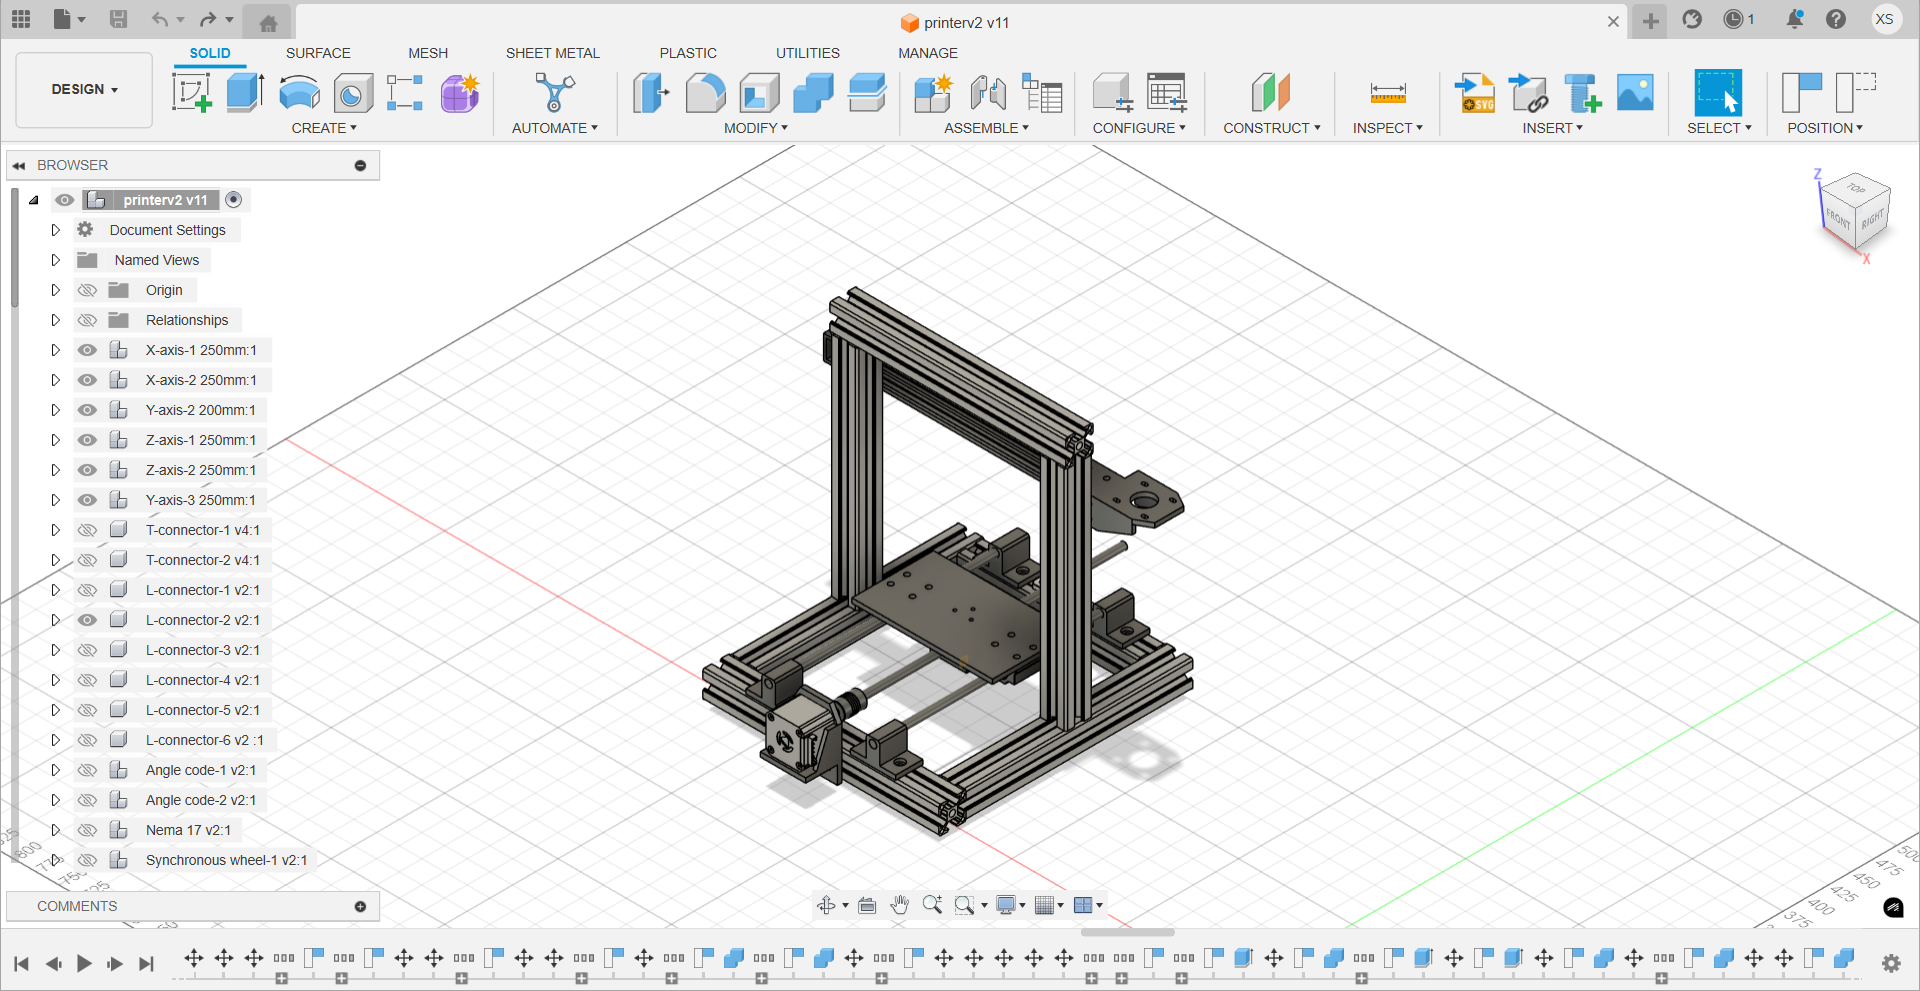This screenshot has width=1920, height=991.
Task: Toggle visibility of printerv2 v11 root
Action: [x=65, y=200]
